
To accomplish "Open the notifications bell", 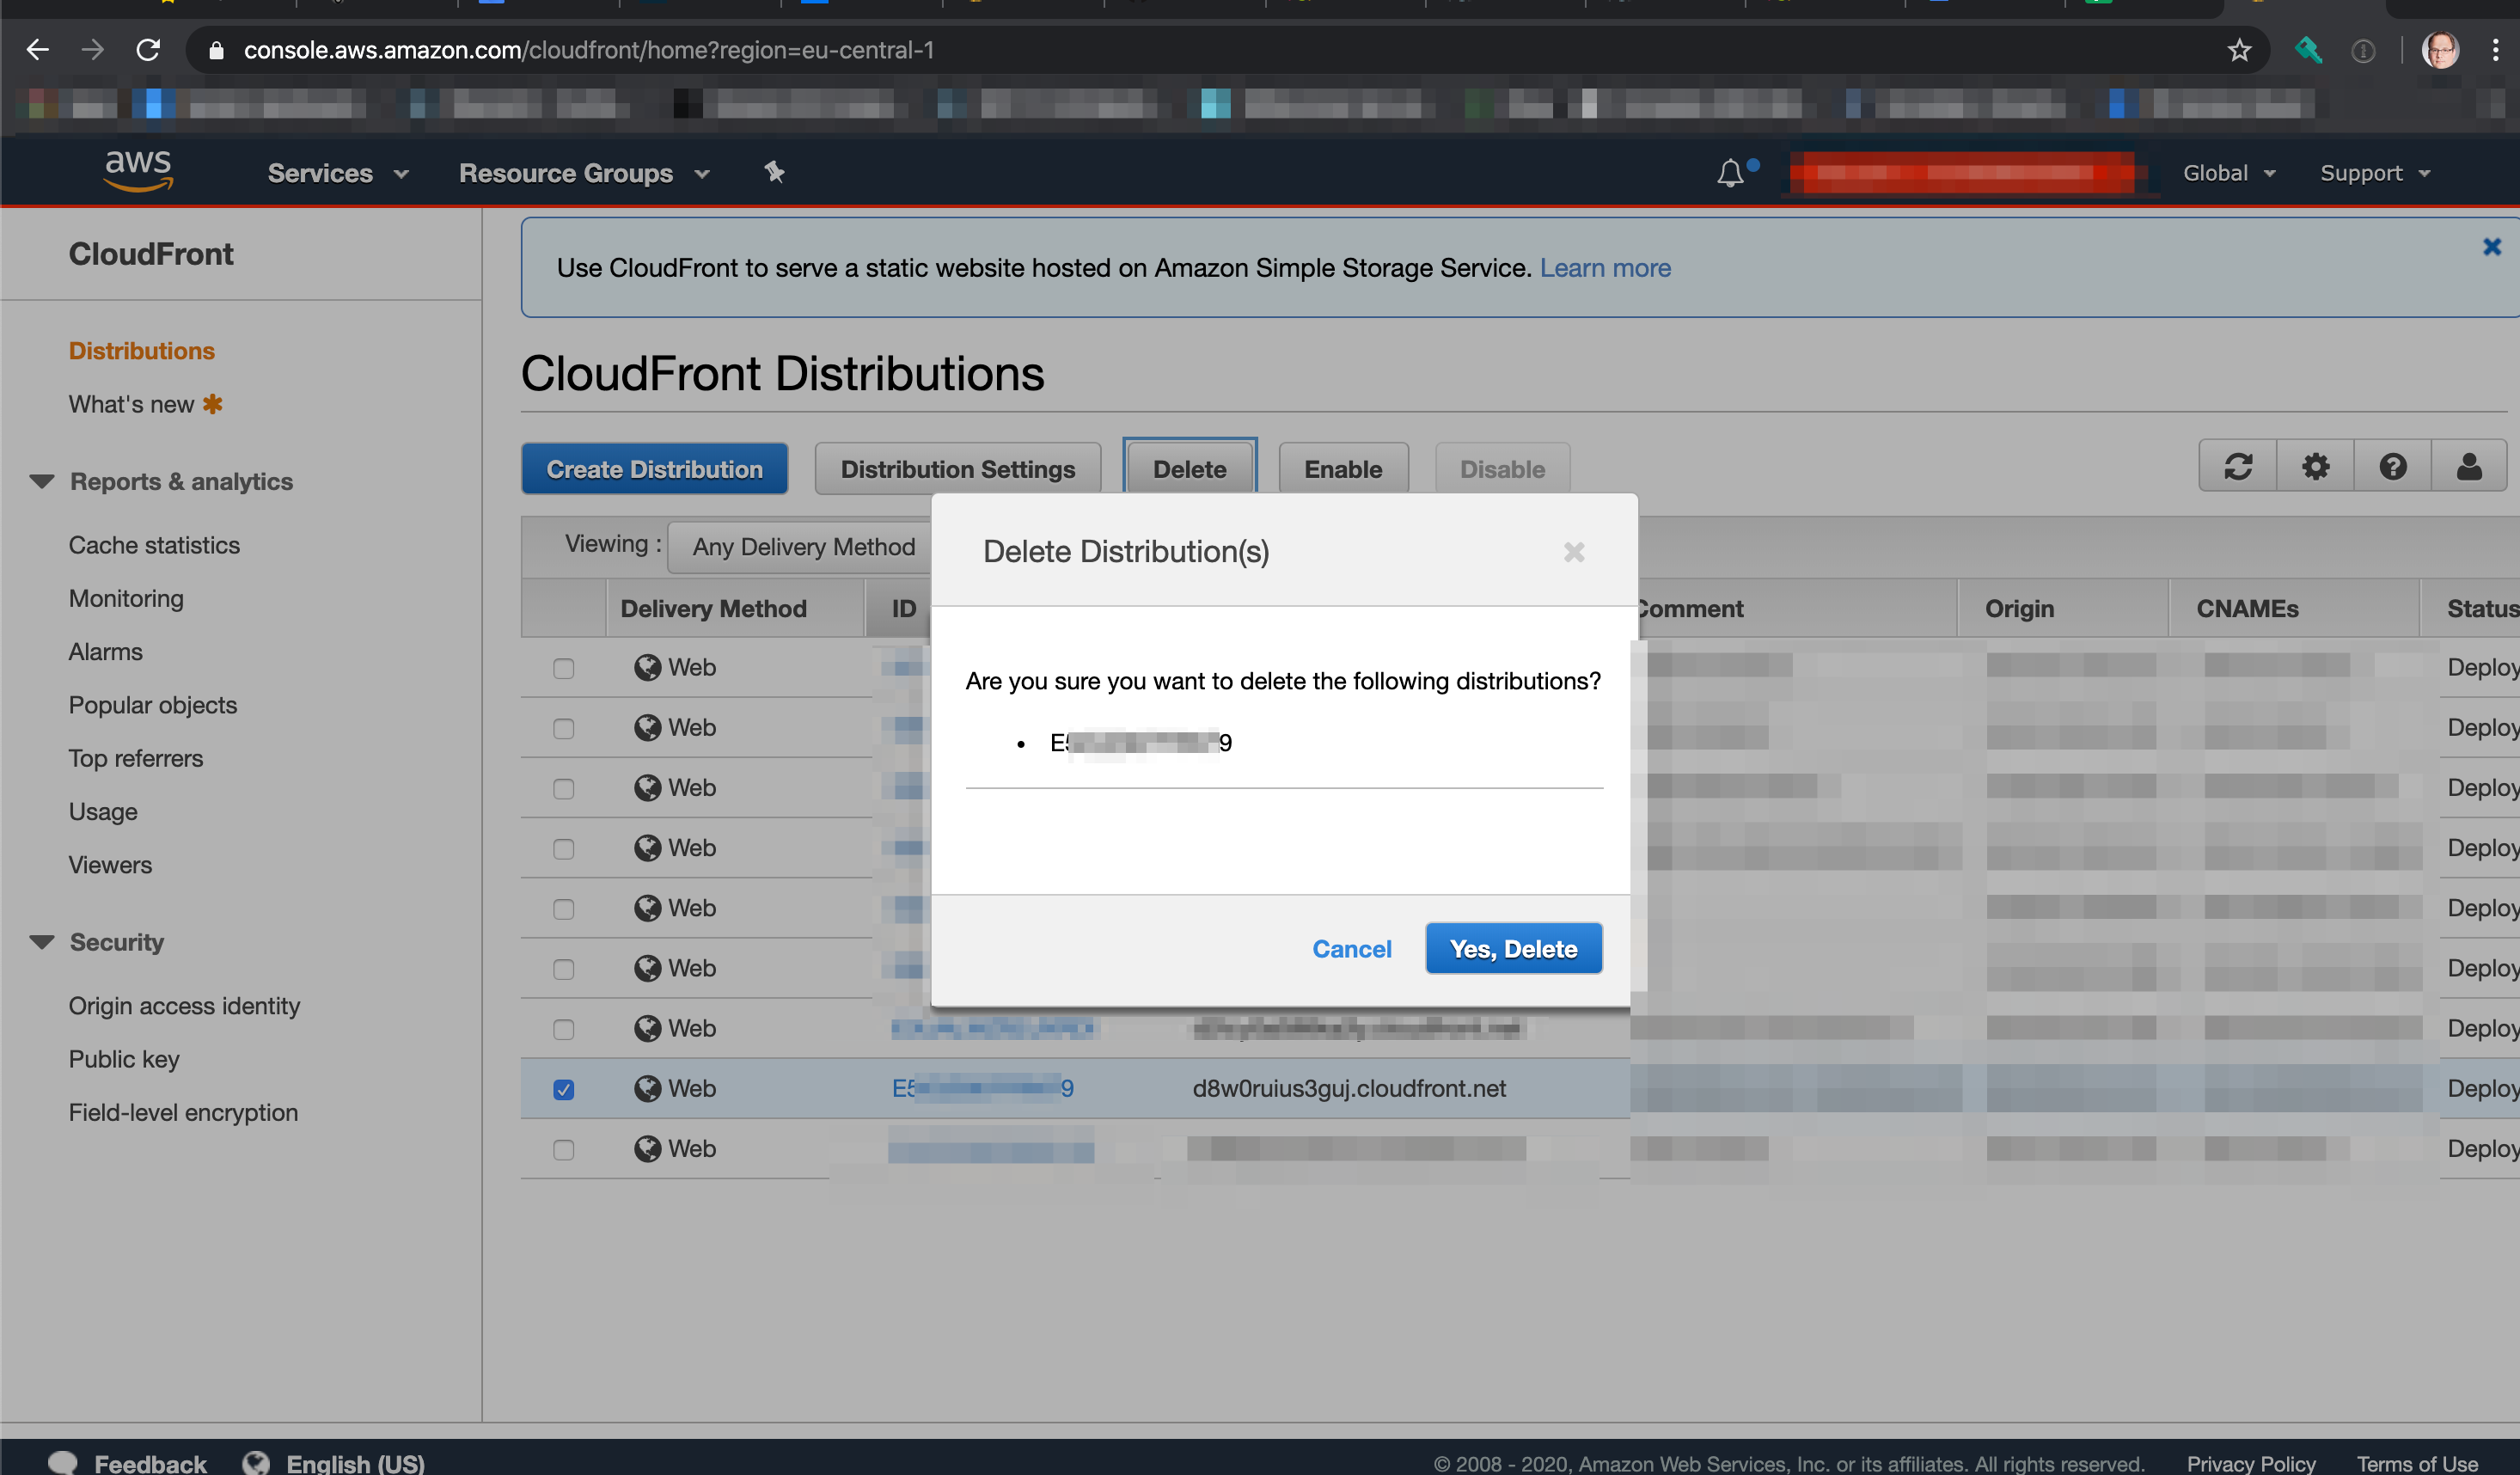I will pyautogui.click(x=1730, y=173).
